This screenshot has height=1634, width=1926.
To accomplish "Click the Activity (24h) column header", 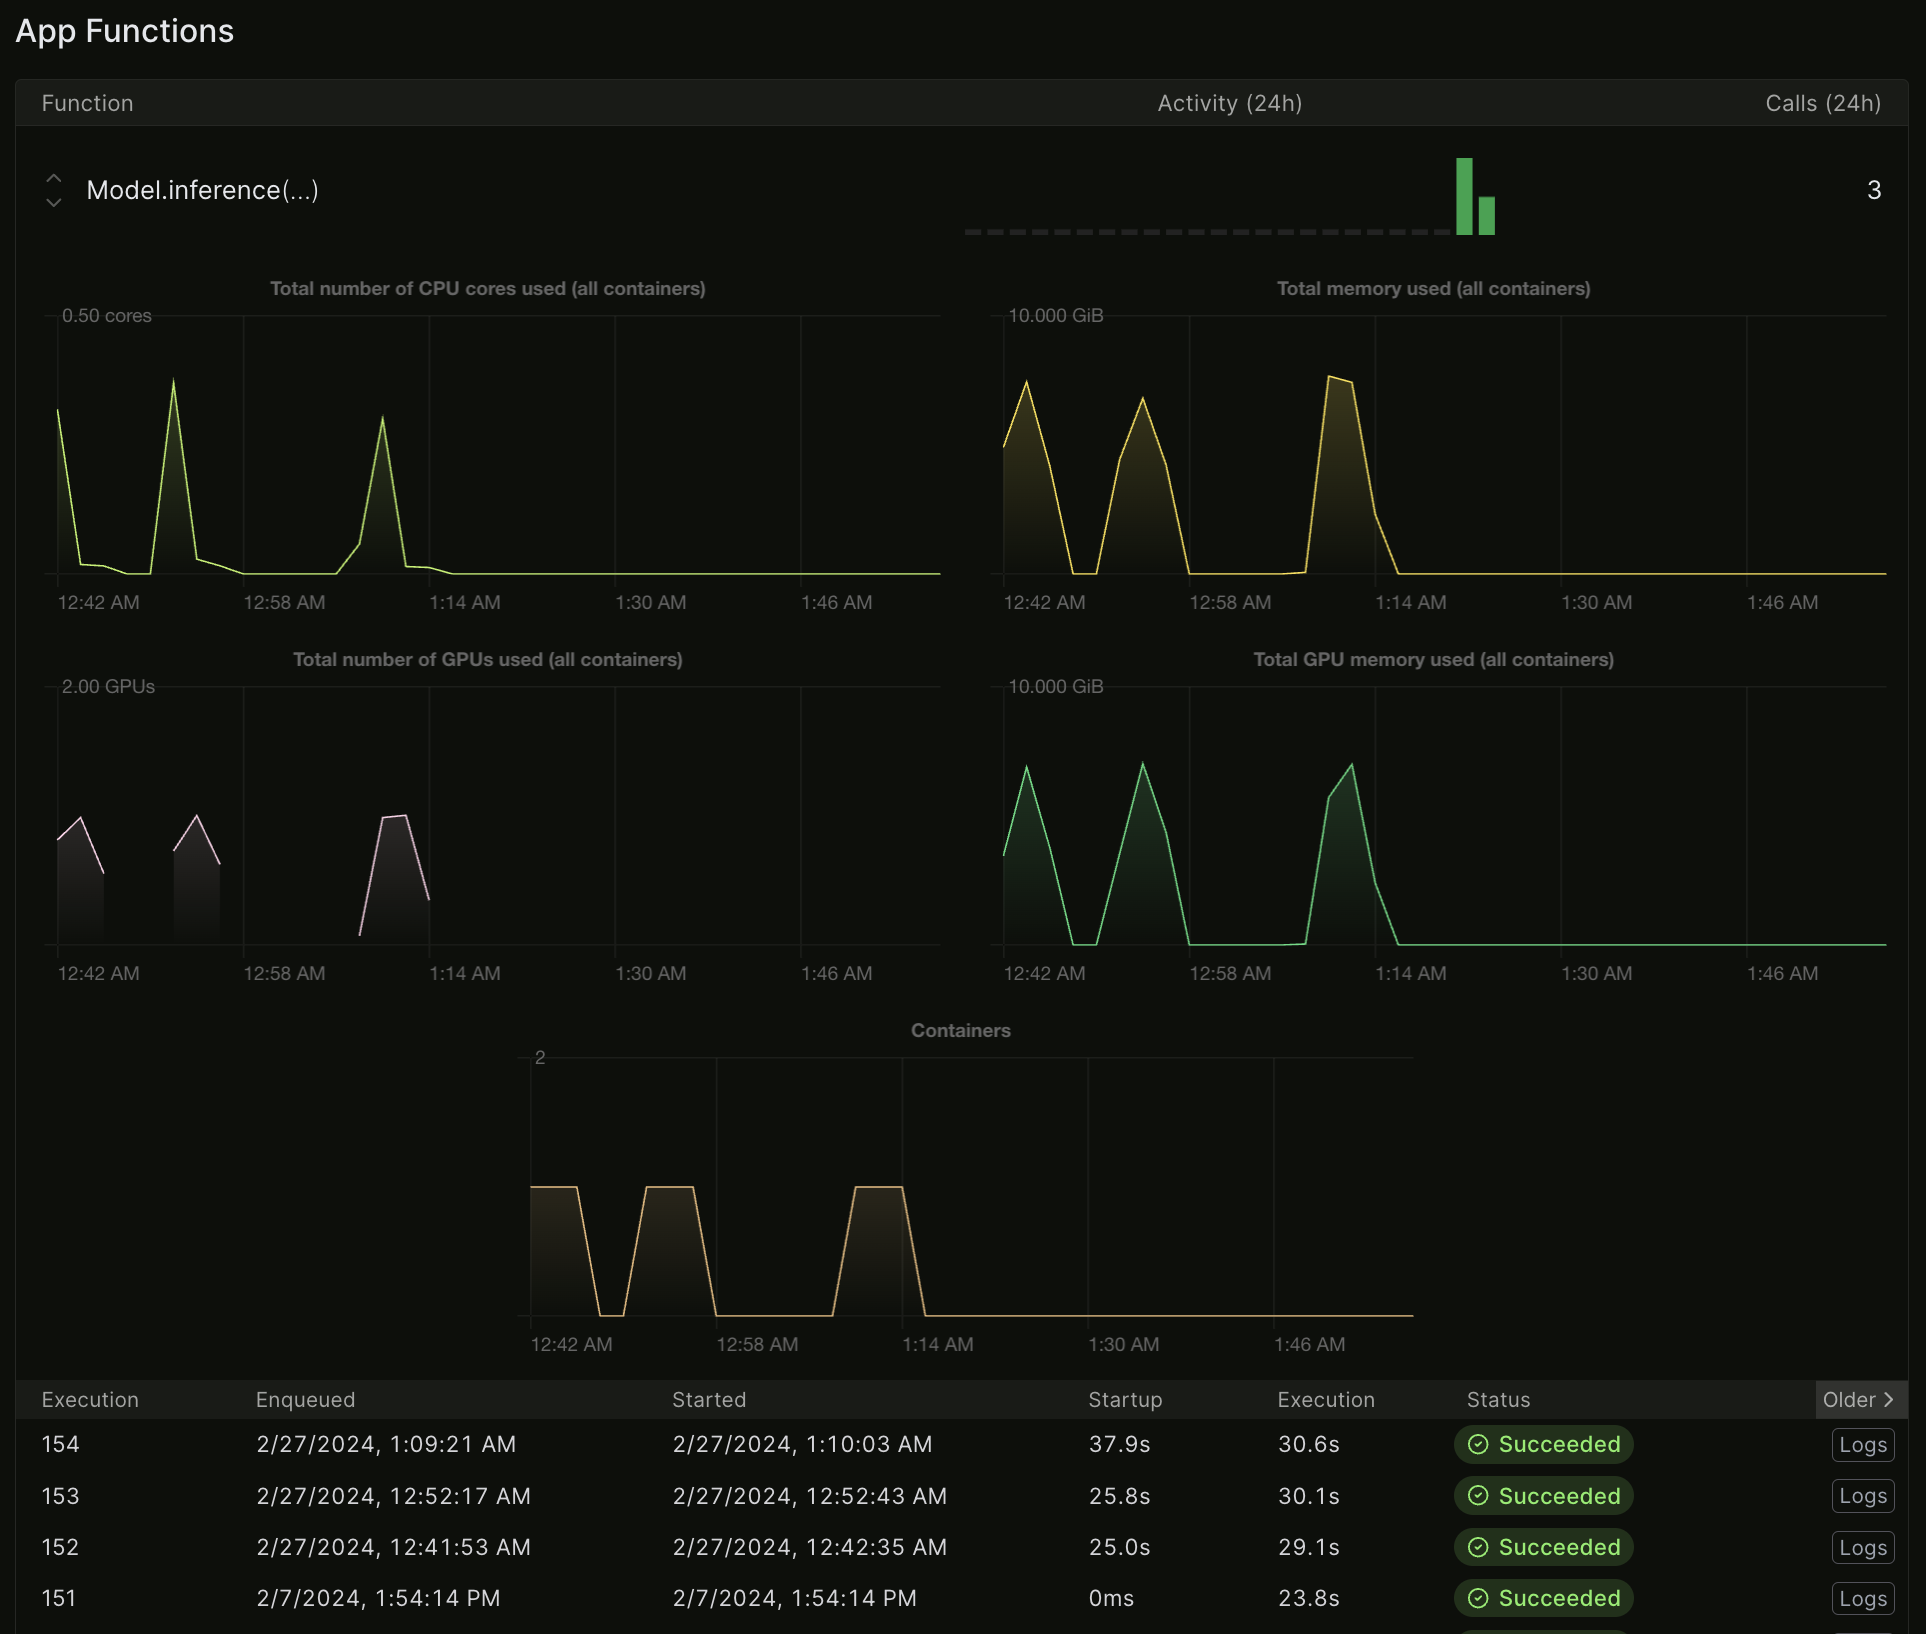I will [x=1229, y=103].
